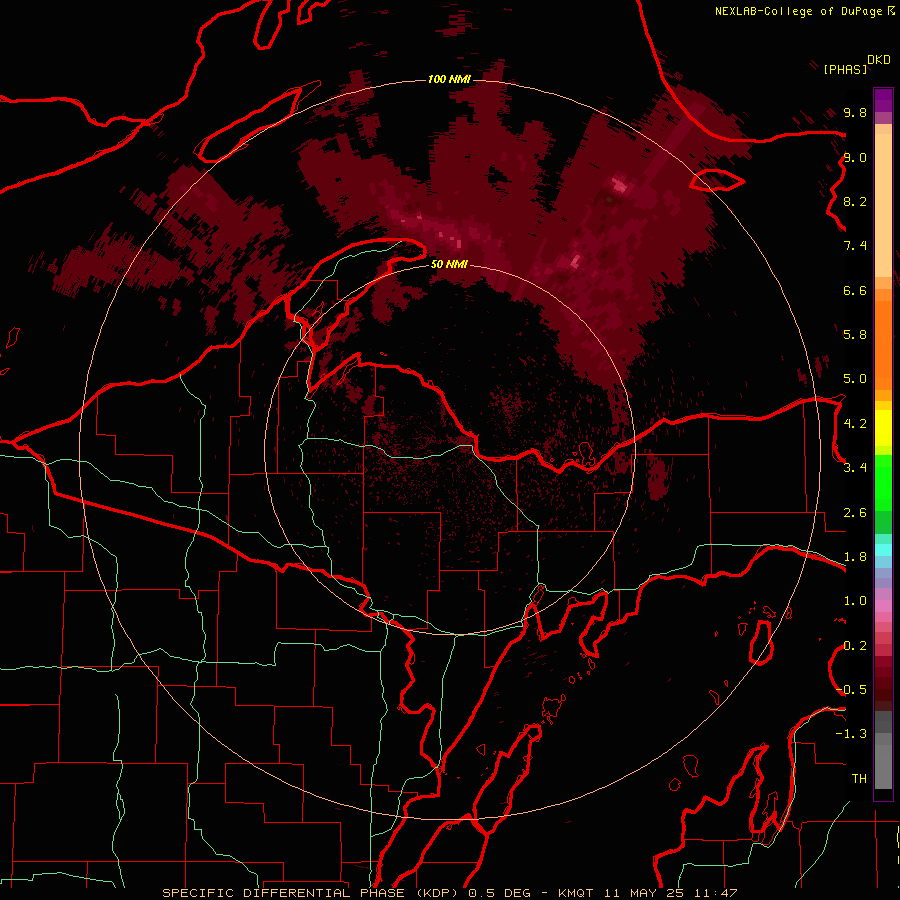Screen dimensions: 900x900
Task: Pick the pink band near the 1.0 value
Action: click(883, 606)
